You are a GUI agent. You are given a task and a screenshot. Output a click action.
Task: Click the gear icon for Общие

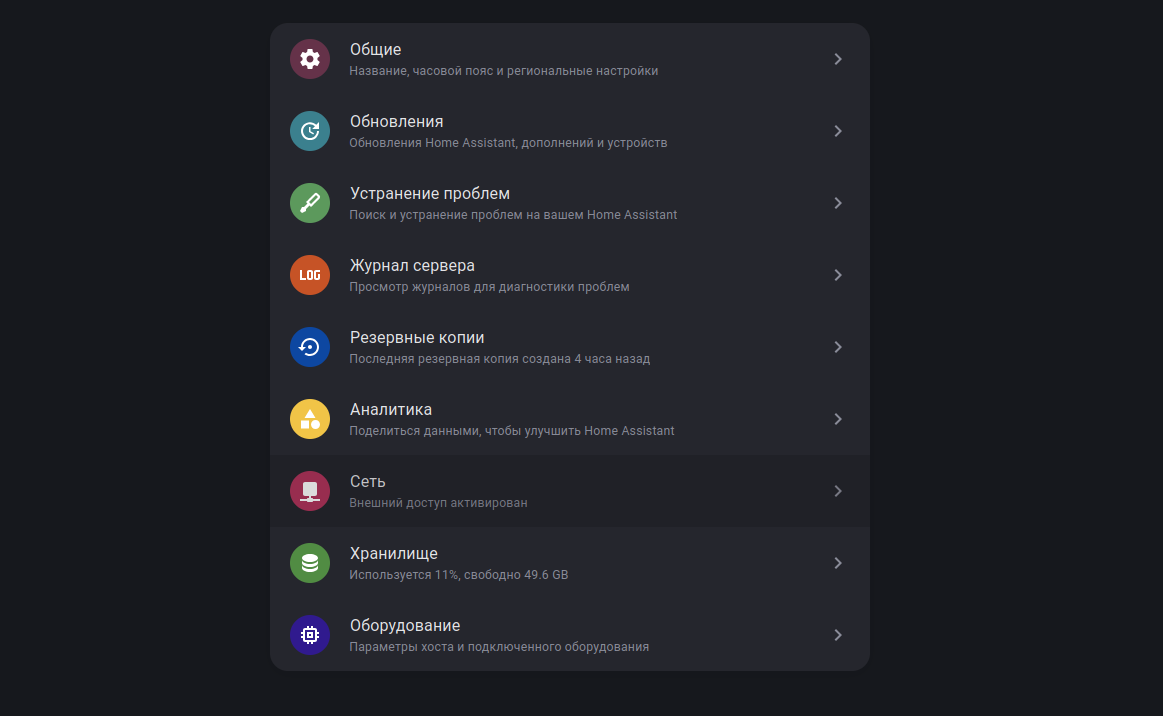point(310,59)
